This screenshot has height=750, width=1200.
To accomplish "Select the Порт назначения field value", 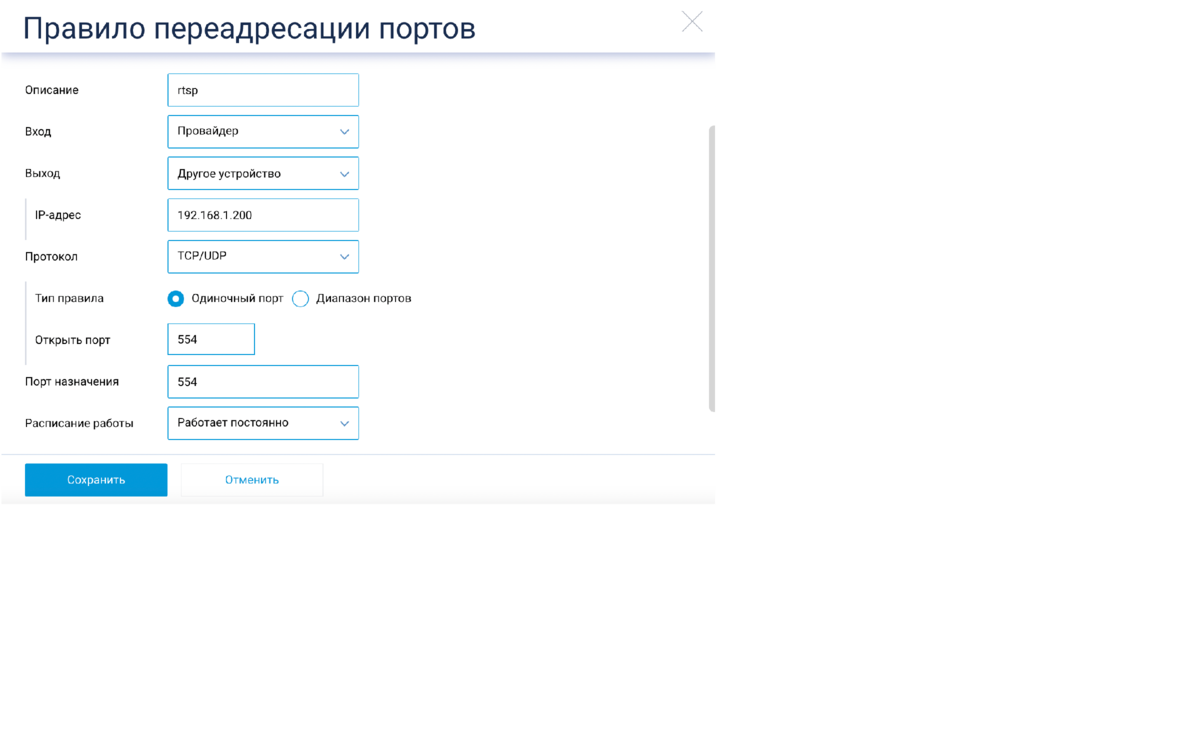I will coord(263,381).
